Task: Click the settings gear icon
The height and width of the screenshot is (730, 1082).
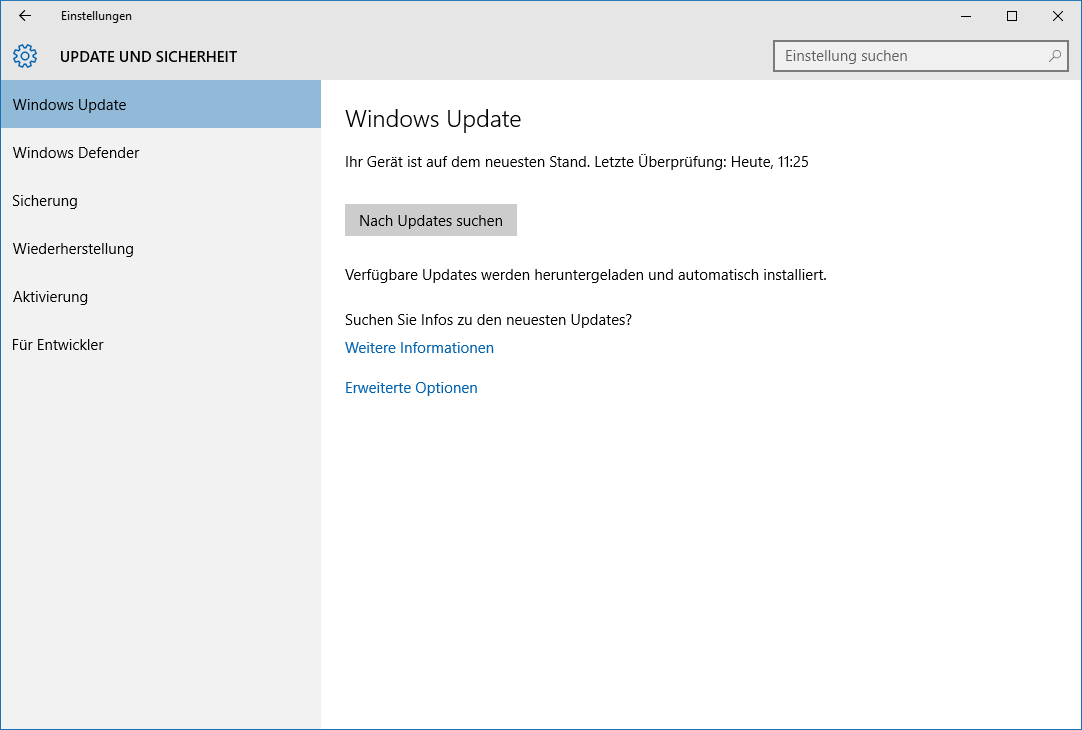Action: pos(25,56)
